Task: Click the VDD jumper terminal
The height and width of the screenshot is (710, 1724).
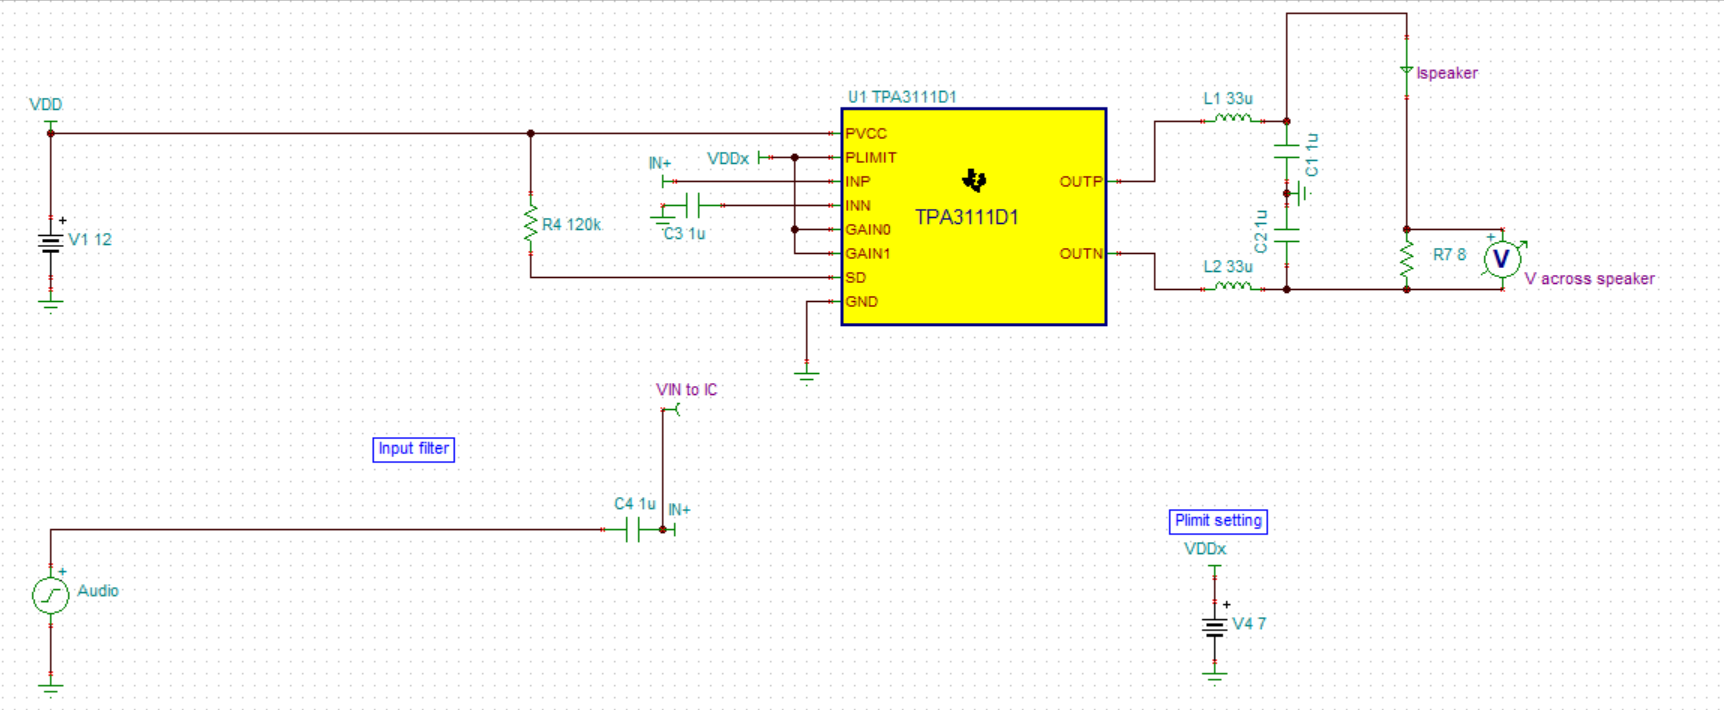Action: (x=51, y=126)
